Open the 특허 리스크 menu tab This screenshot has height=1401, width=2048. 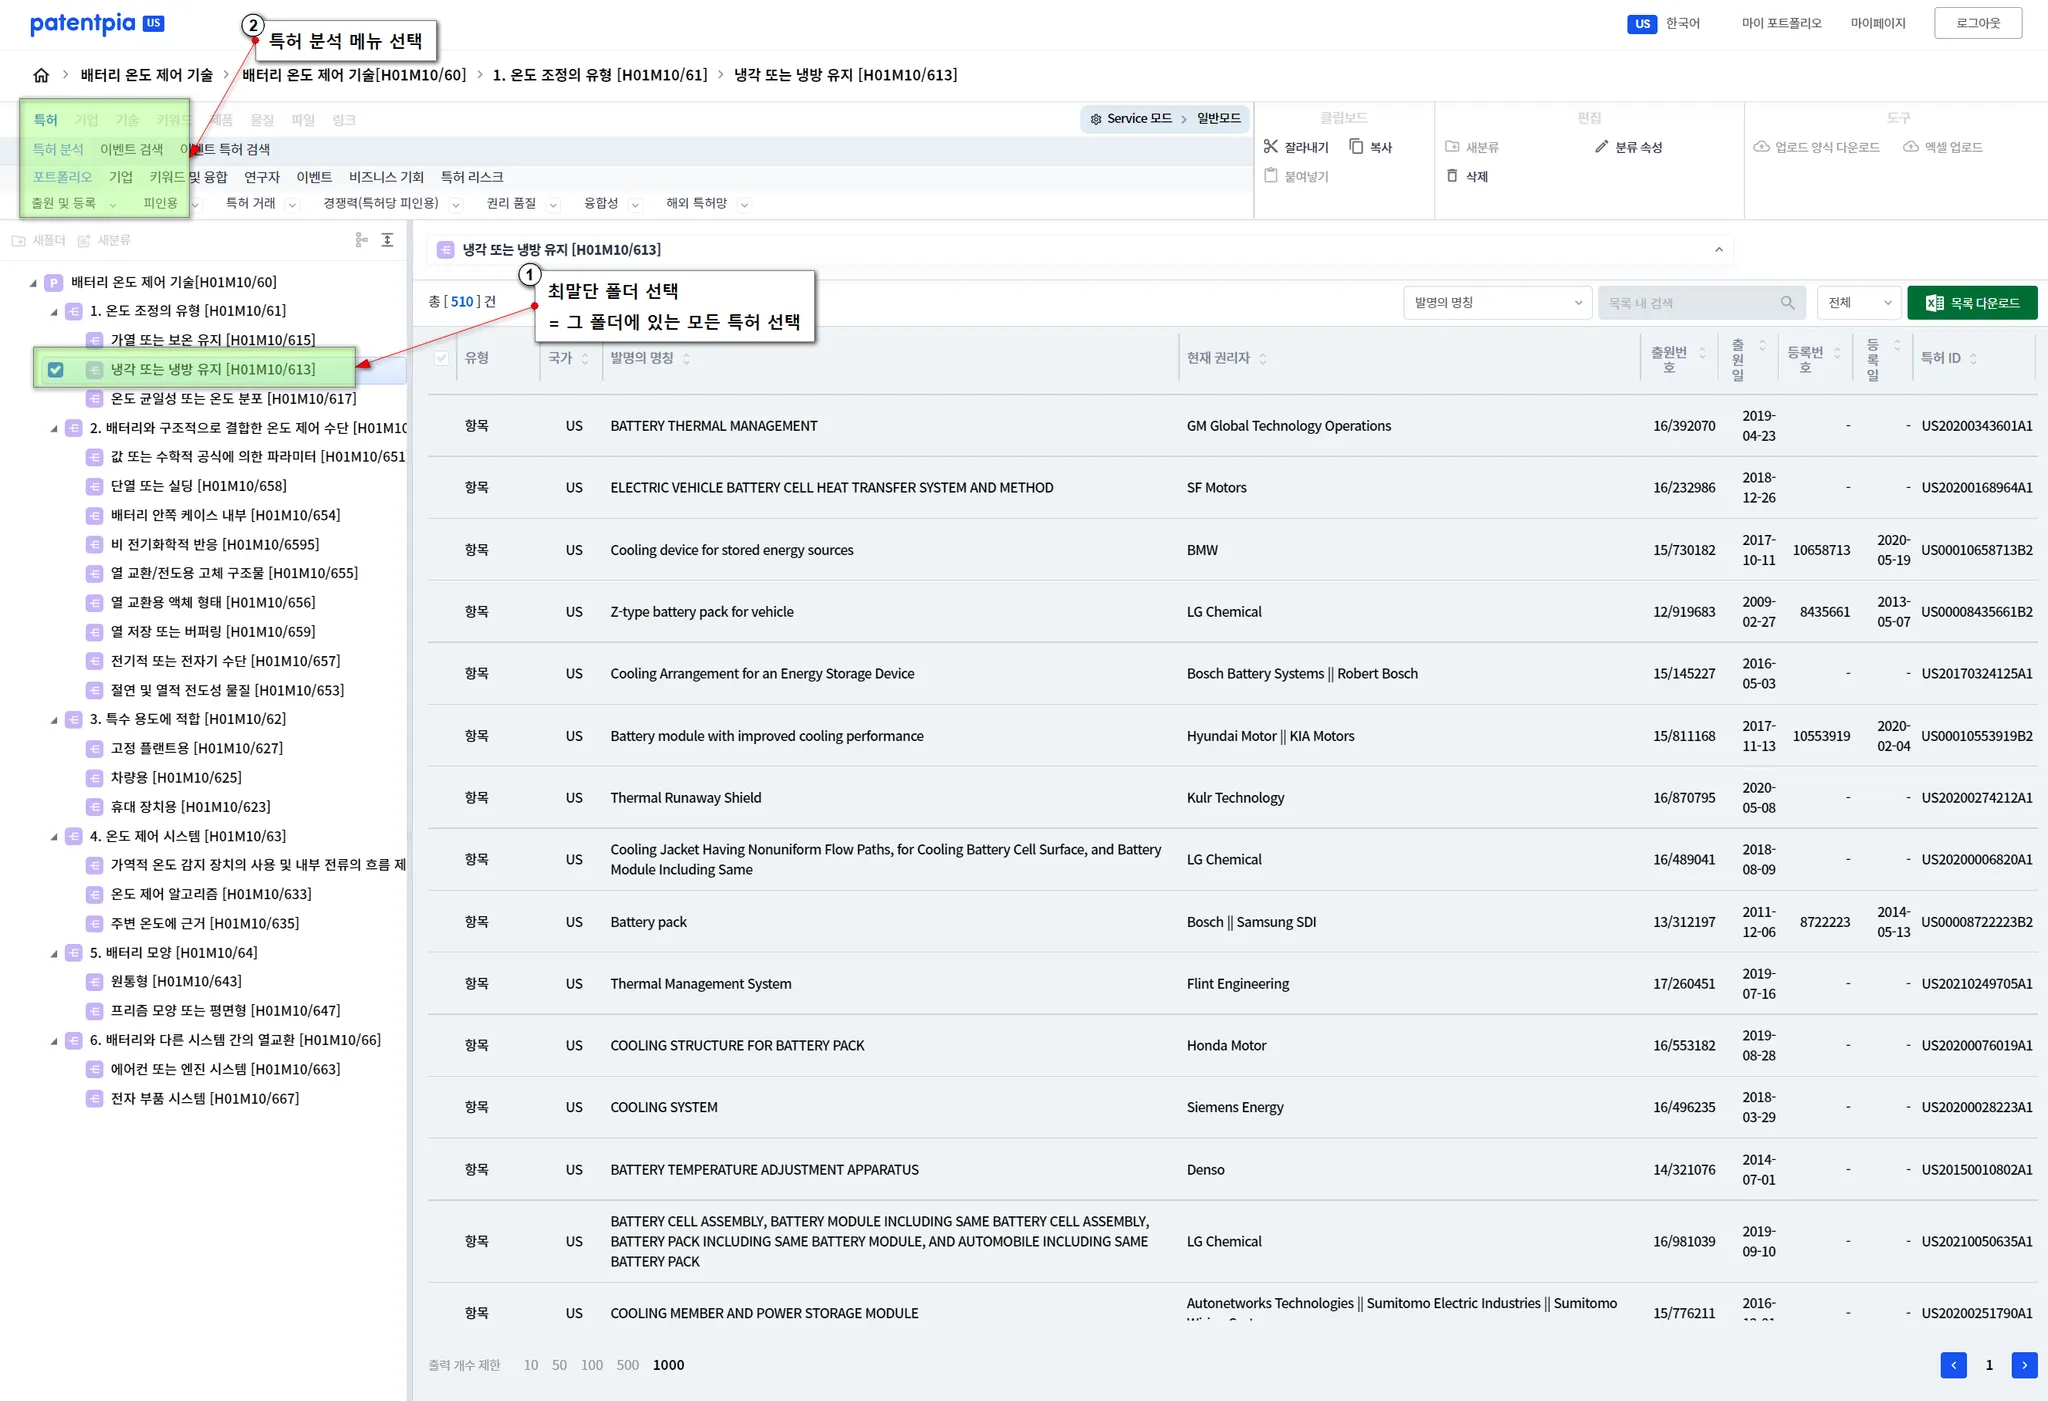pos(472,177)
